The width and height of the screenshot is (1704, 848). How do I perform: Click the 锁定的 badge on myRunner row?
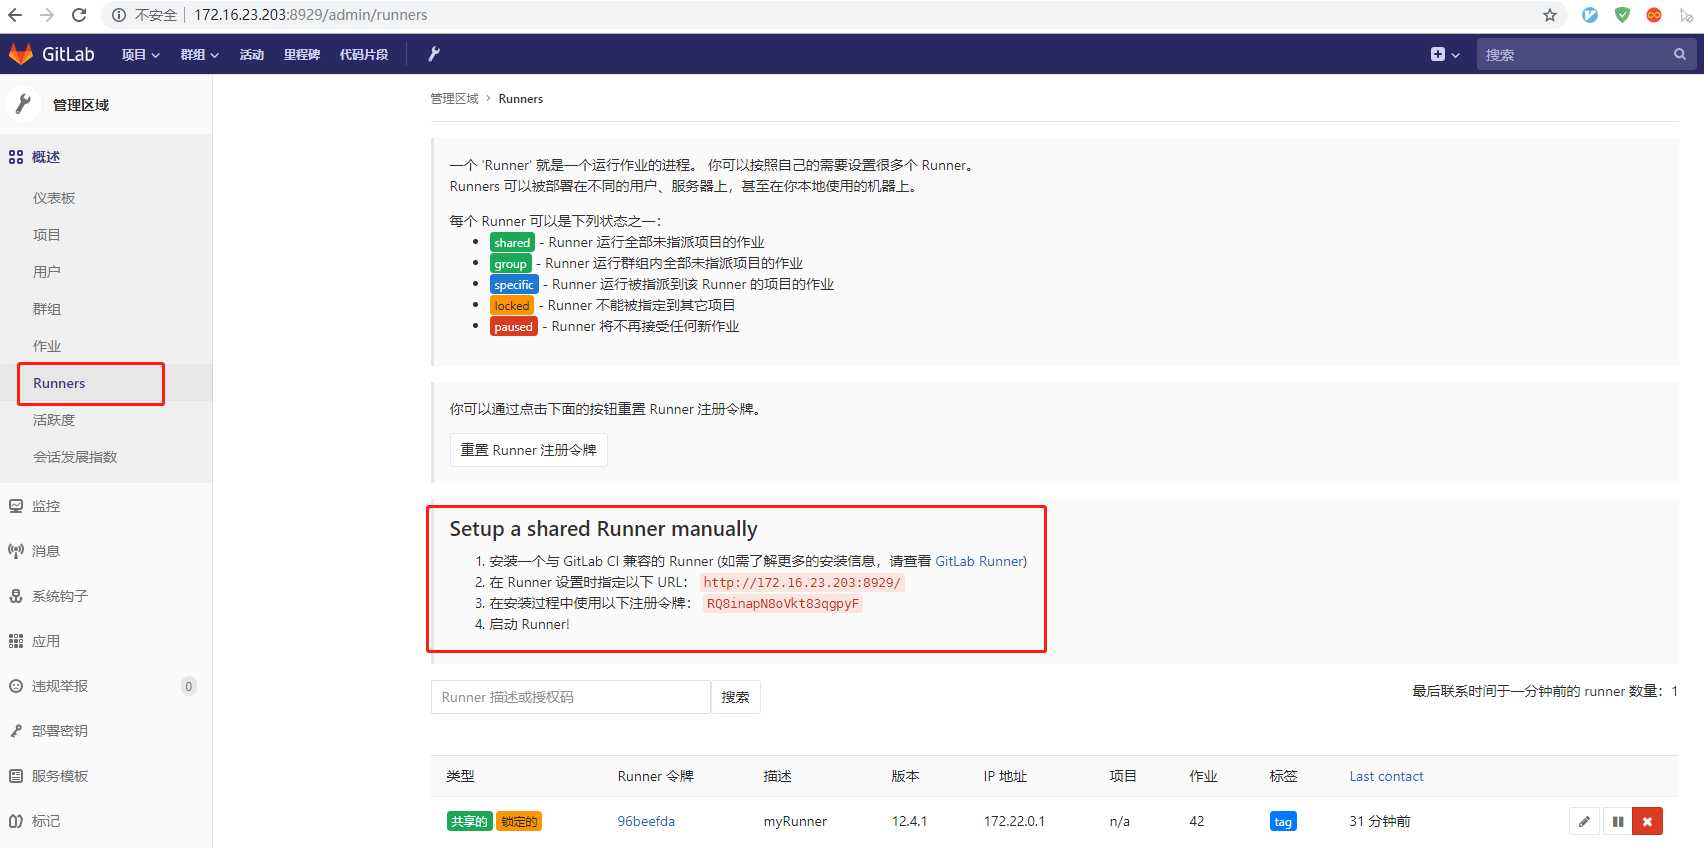click(x=519, y=821)
